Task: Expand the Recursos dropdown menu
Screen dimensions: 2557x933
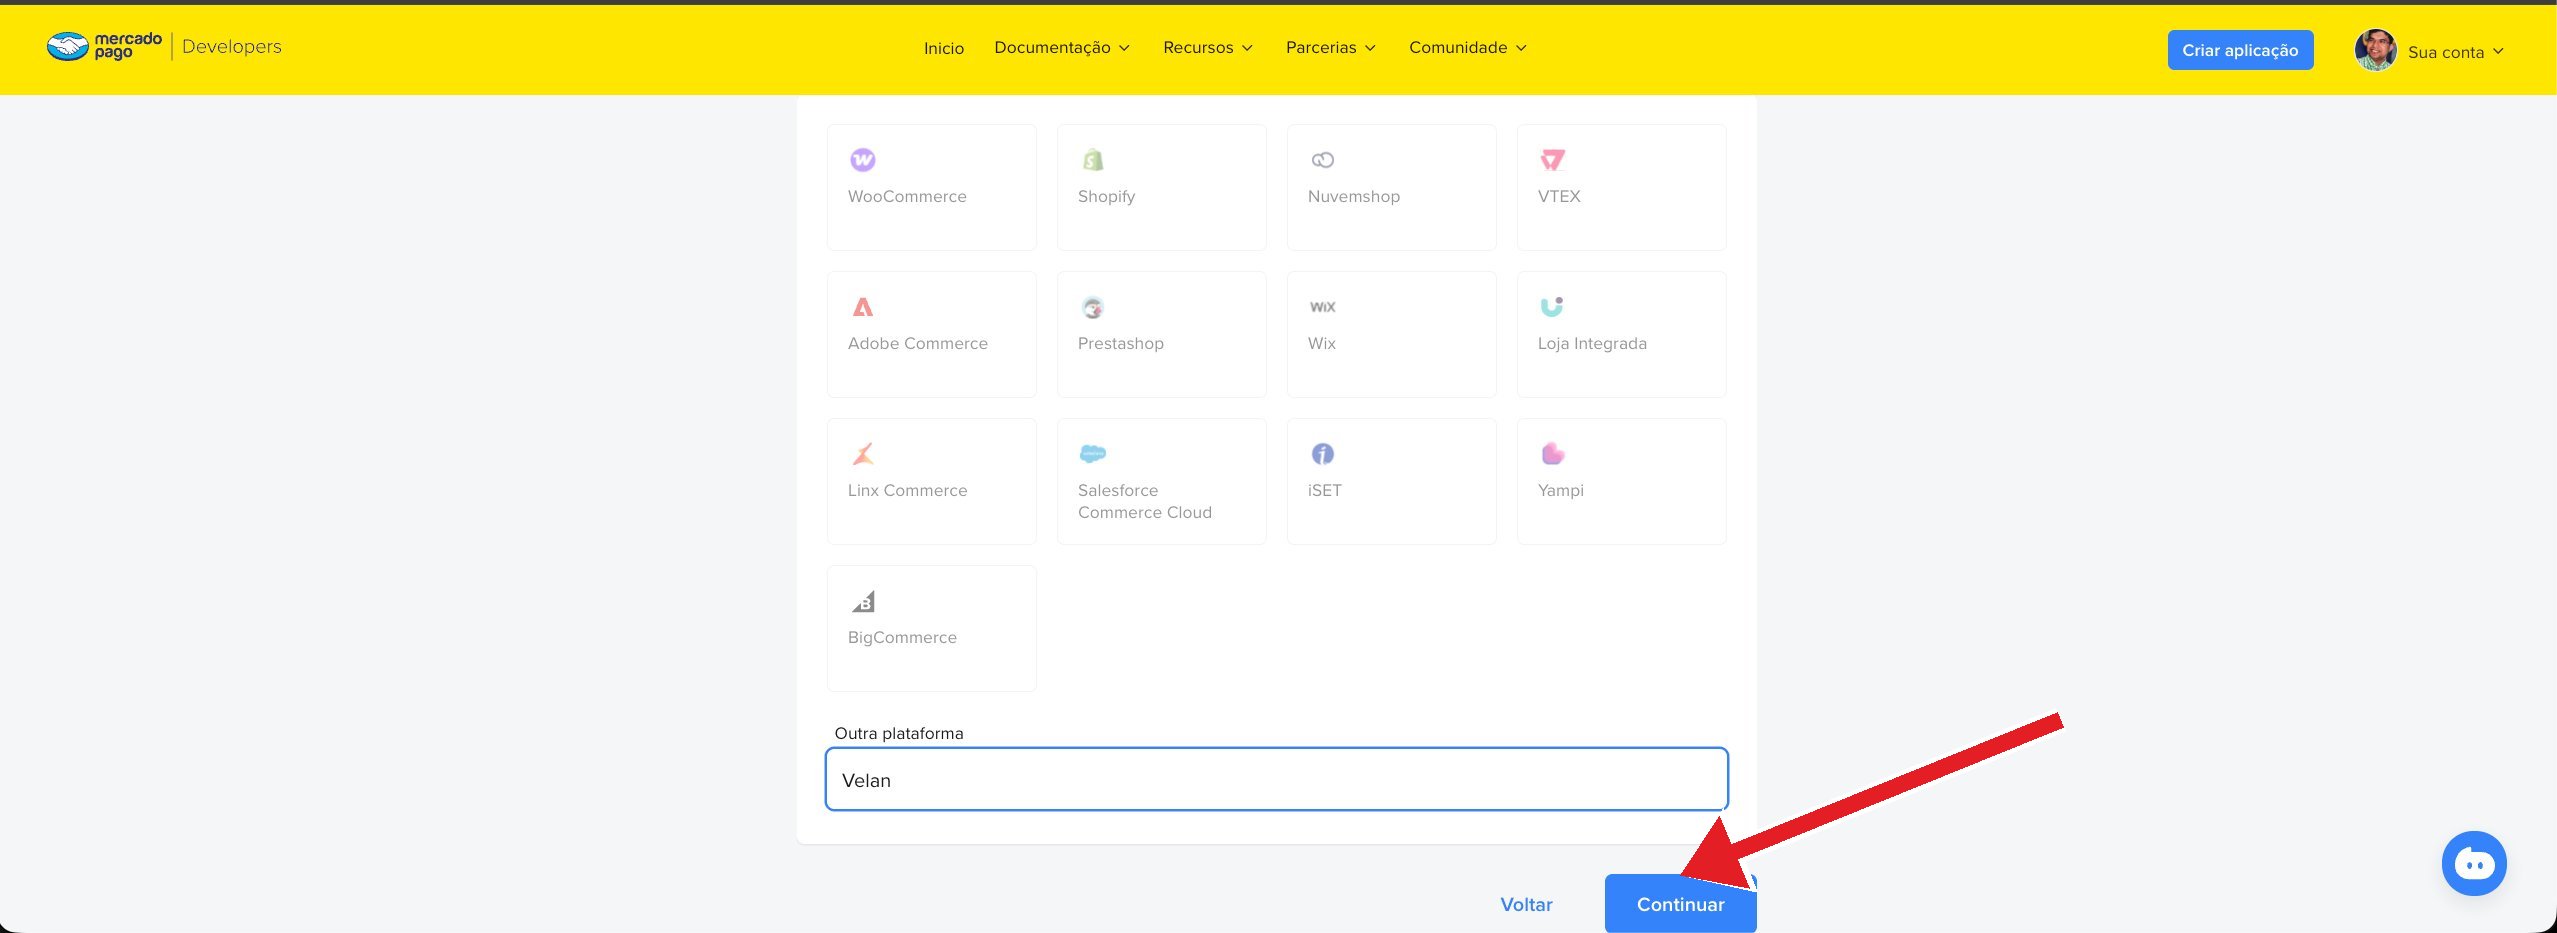Action: coord(1208,48)
